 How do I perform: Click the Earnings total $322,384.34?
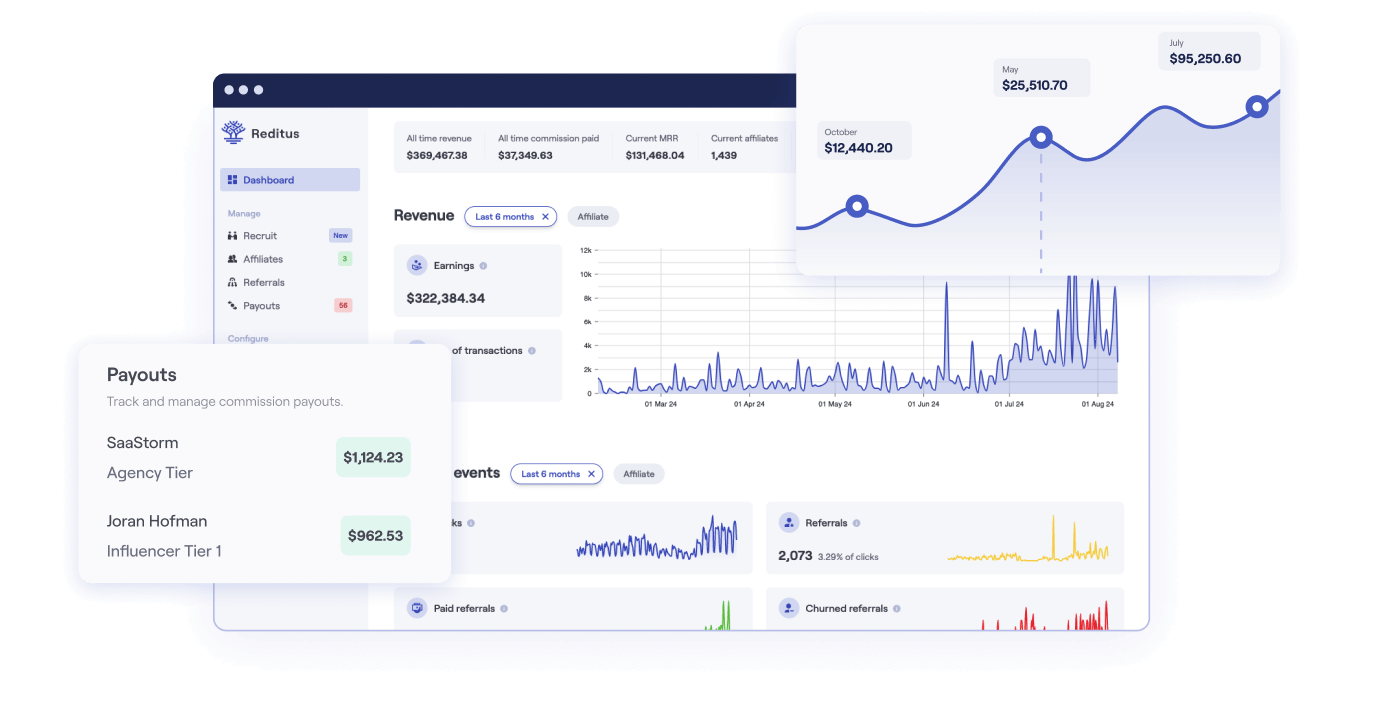click(446, 298)
